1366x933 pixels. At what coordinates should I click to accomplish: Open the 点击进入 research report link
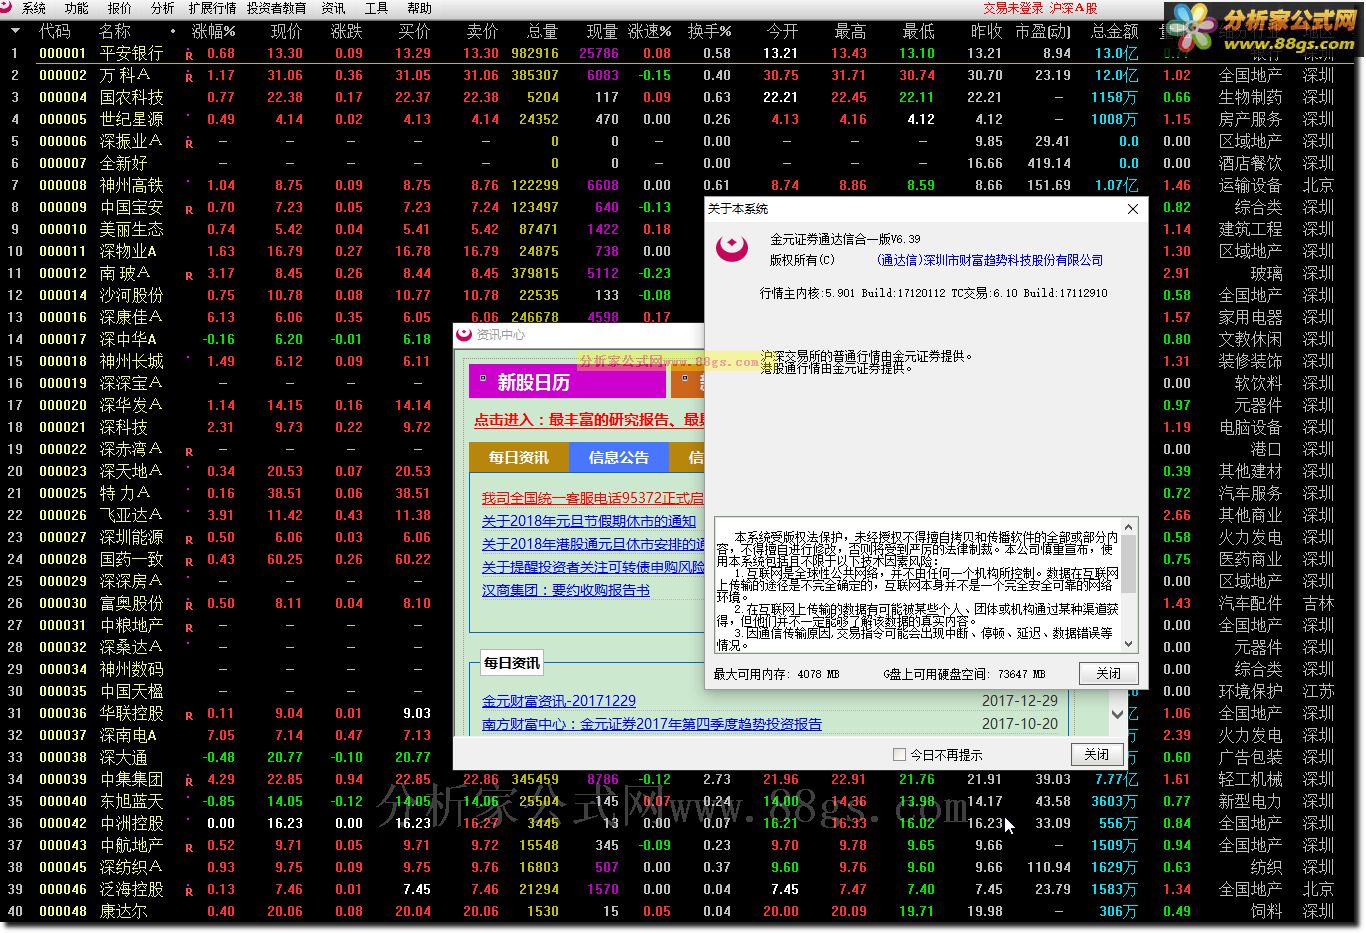[x=589, y=420]
